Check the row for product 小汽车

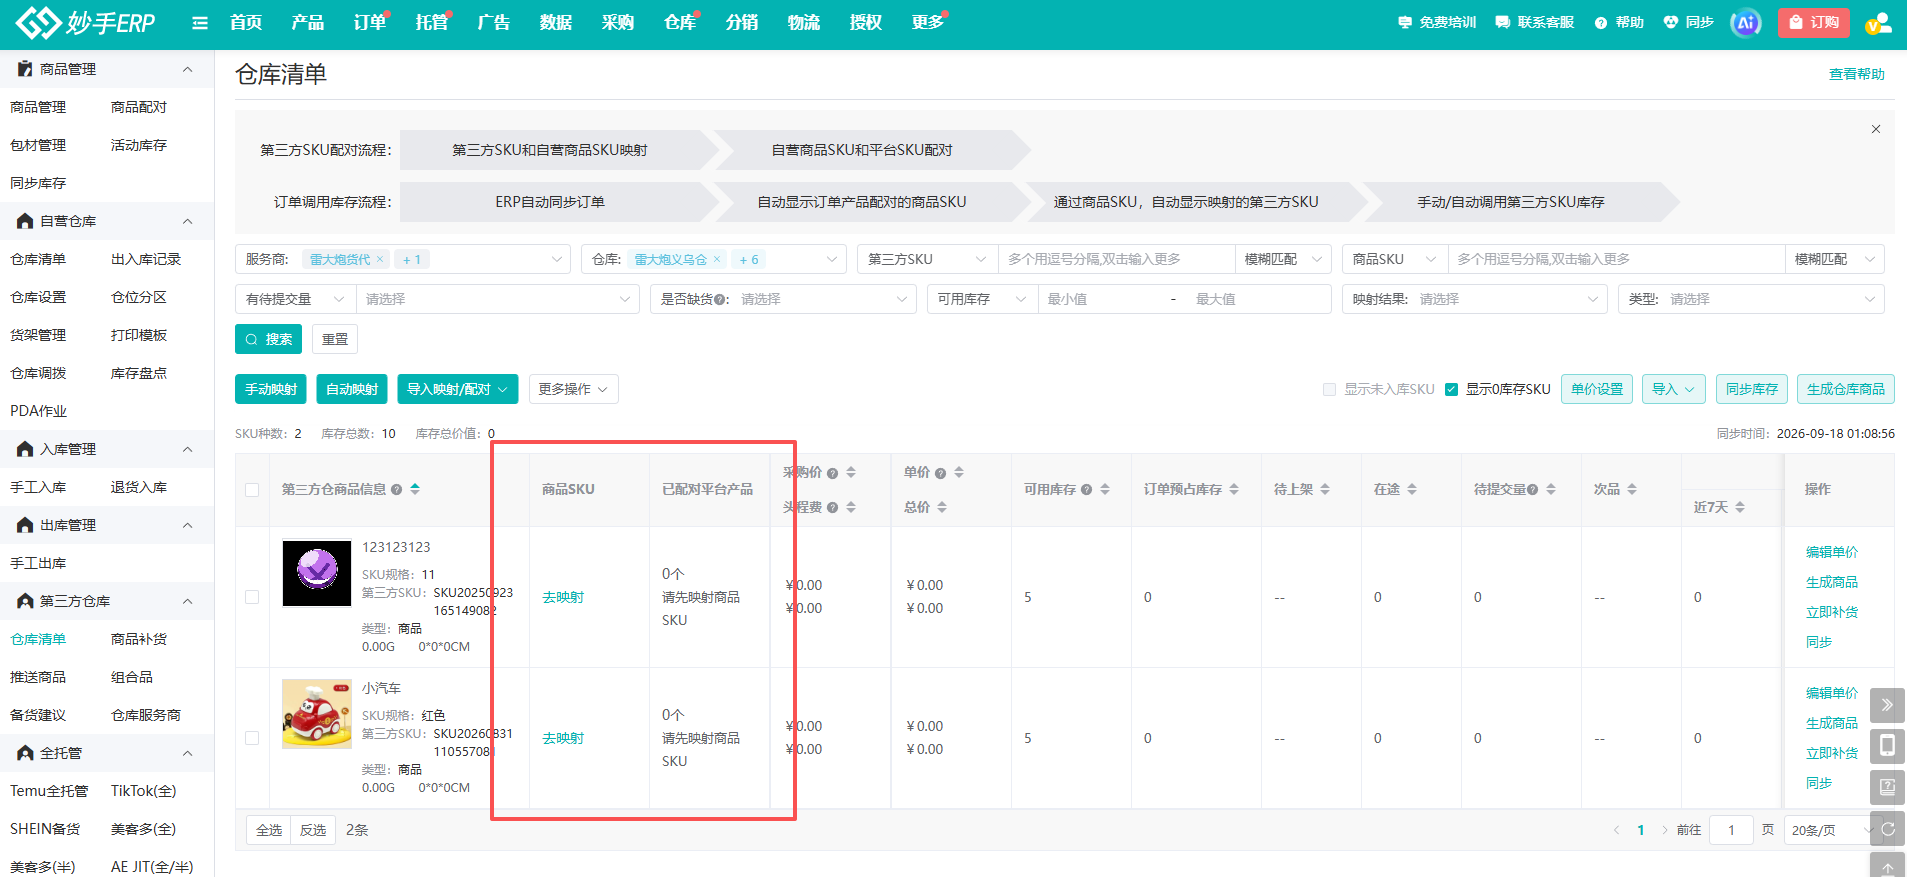(x=252, y=738)
